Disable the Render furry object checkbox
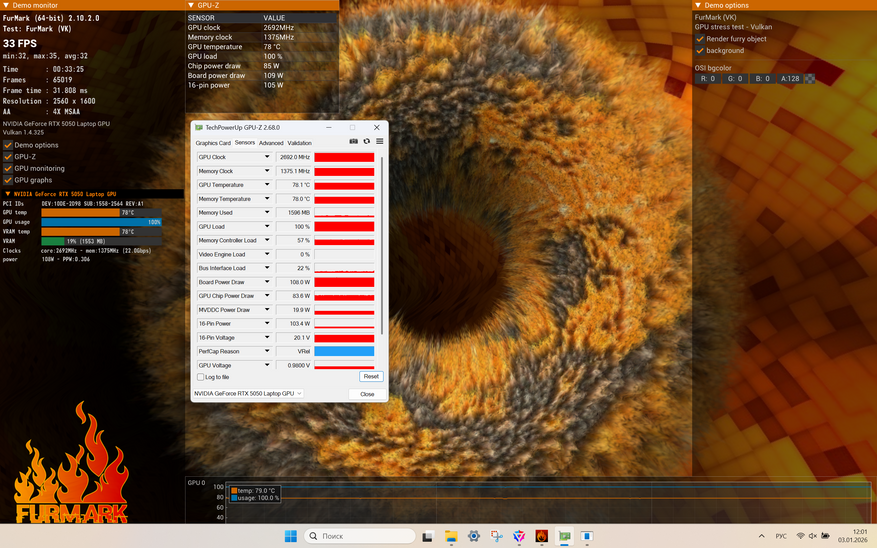Screen dimensions: 877x548 pos(700,39)
